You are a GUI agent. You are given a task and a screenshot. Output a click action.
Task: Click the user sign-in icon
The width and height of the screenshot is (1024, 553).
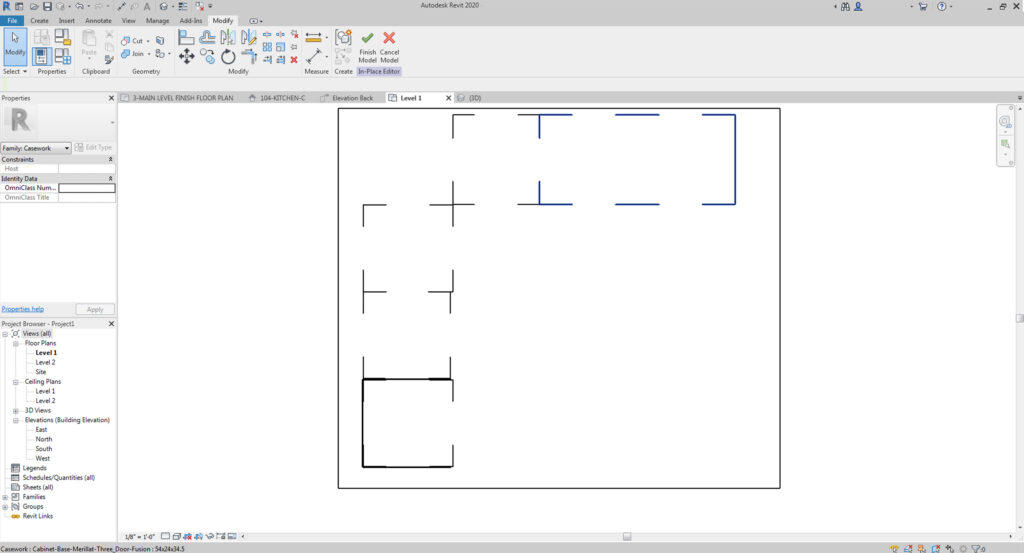[x=858, y=6]
